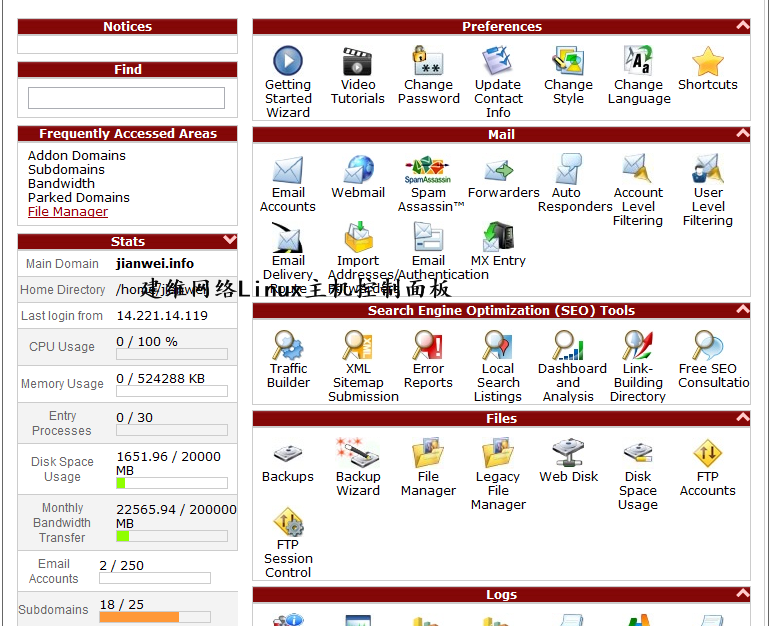Open Bandwidth from Frequently Accessed Areas
Screen dimensions: 769x626
(61, 183)
